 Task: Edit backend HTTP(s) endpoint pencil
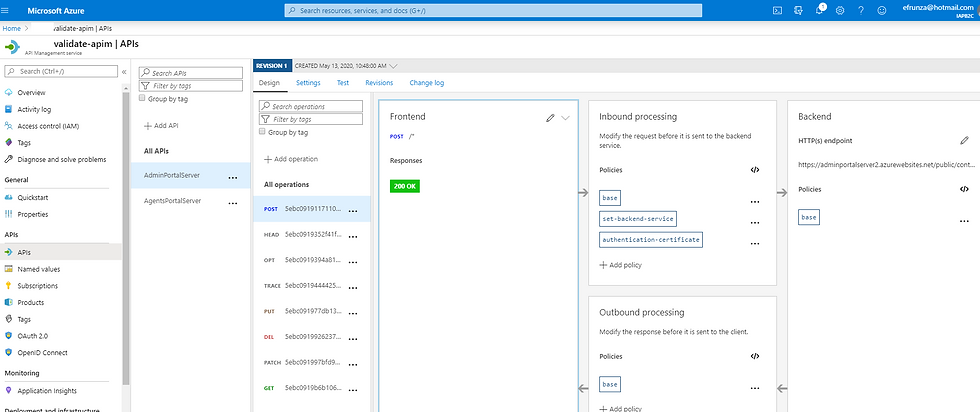[964, 140]
